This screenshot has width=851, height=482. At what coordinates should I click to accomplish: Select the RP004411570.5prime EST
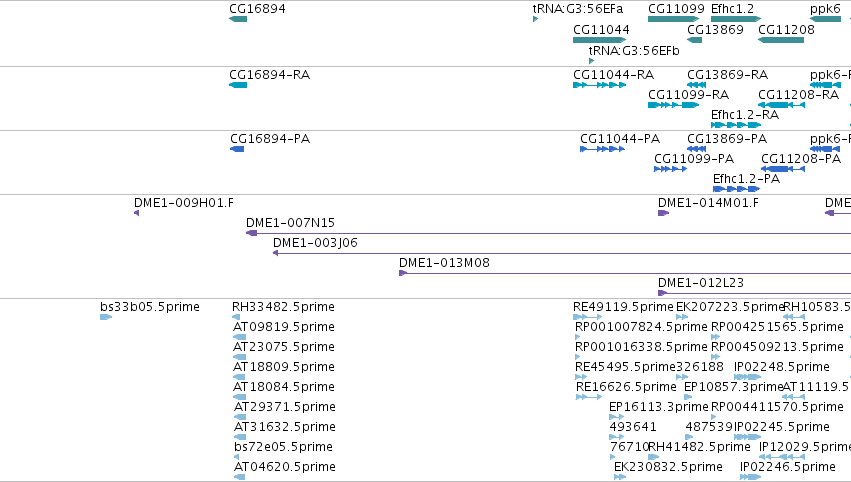tap(714, 417)
